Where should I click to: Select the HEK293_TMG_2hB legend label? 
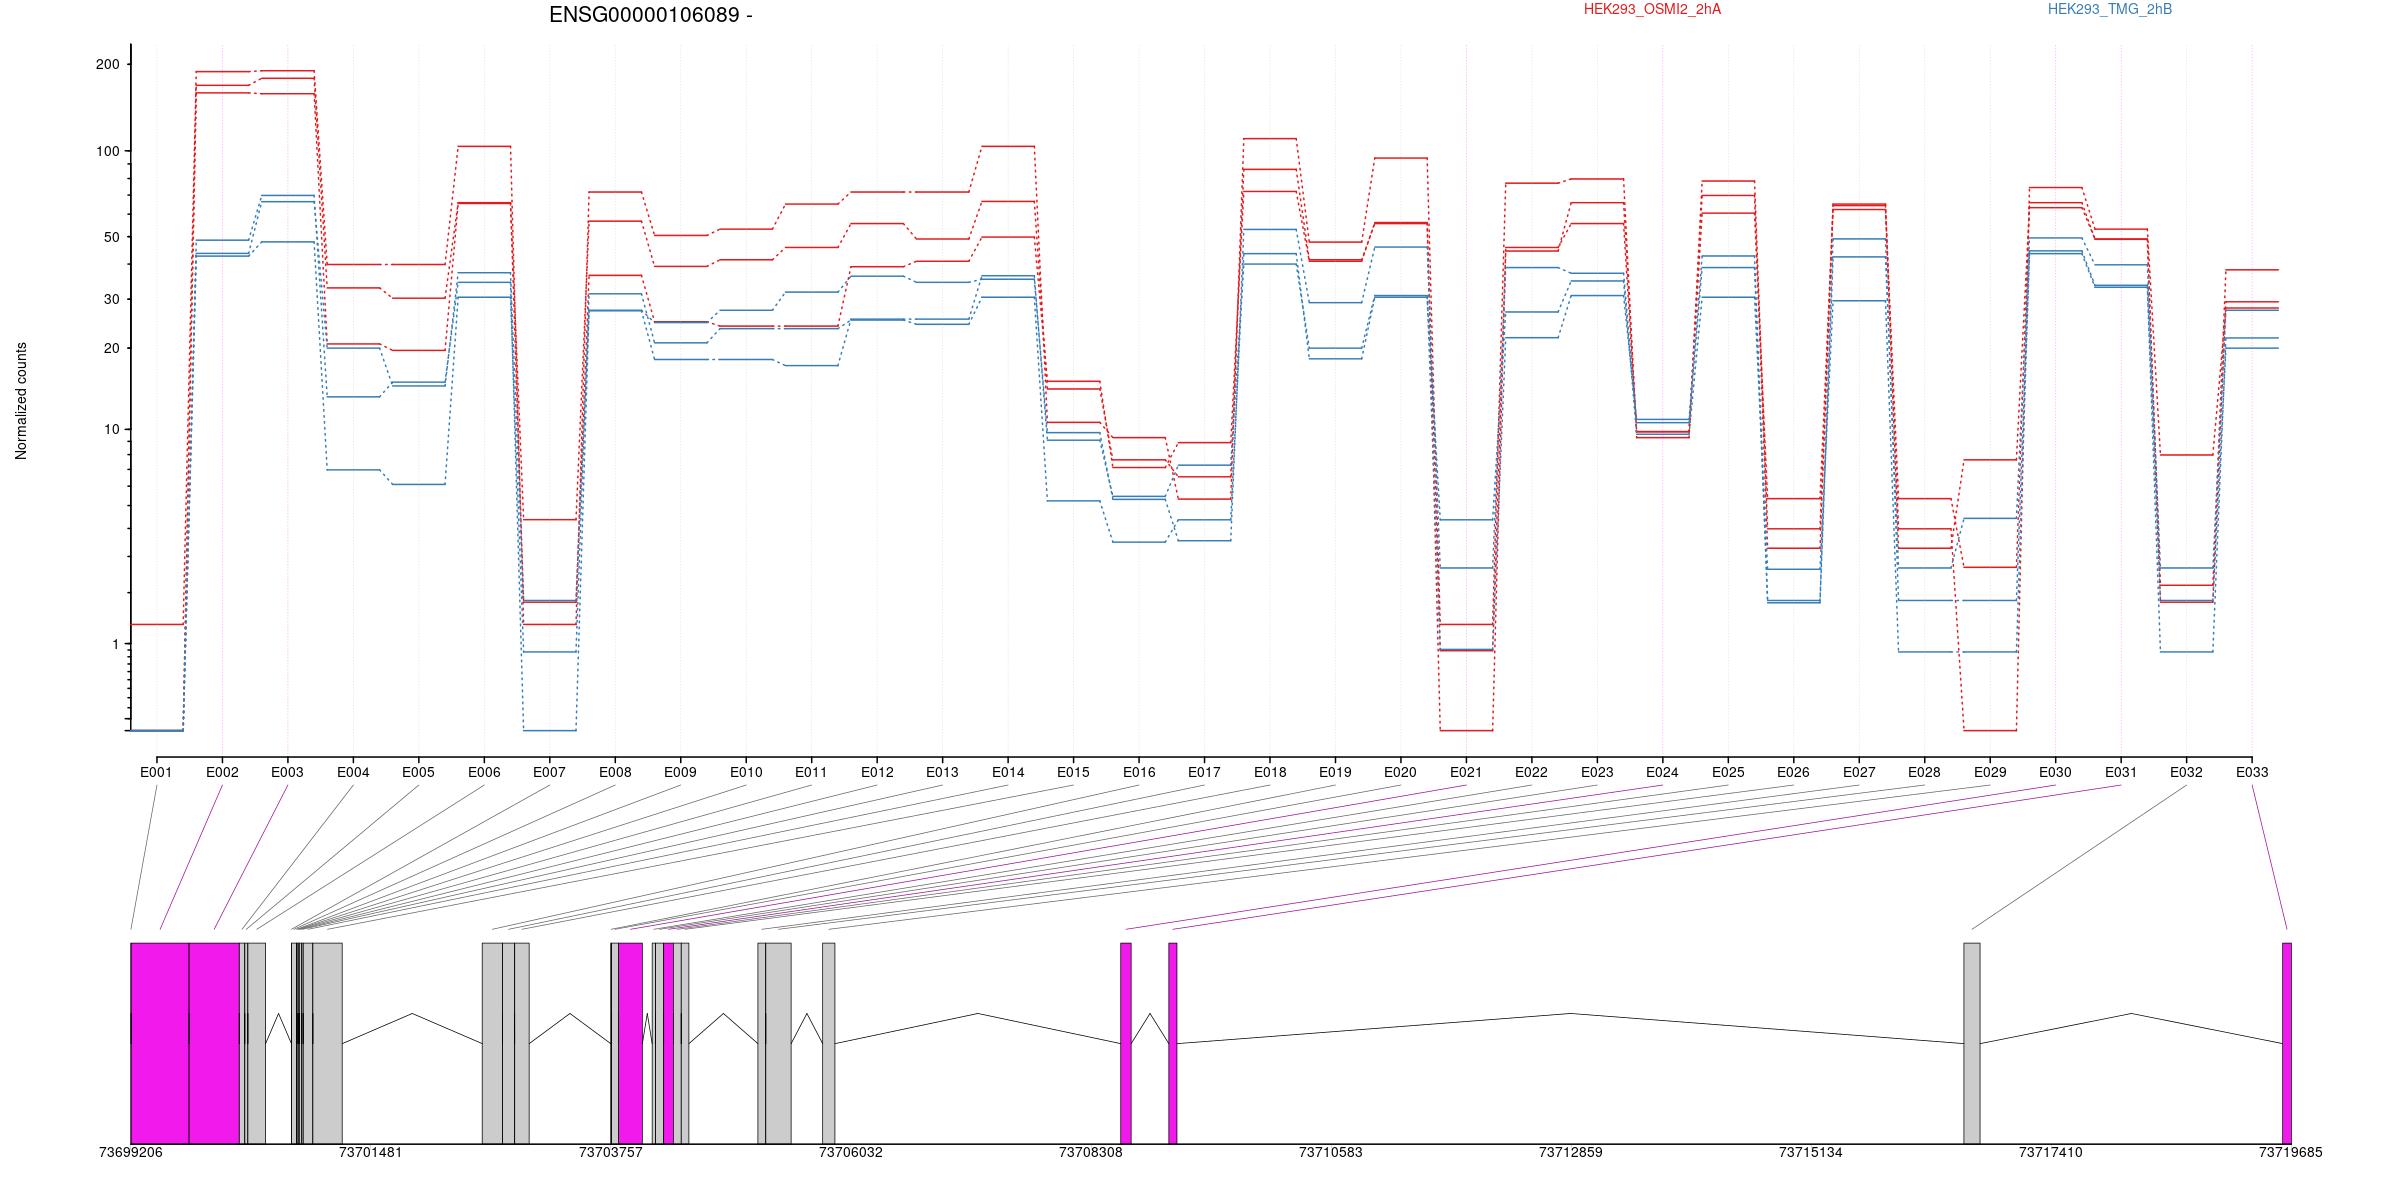(x=2110, y=9)
